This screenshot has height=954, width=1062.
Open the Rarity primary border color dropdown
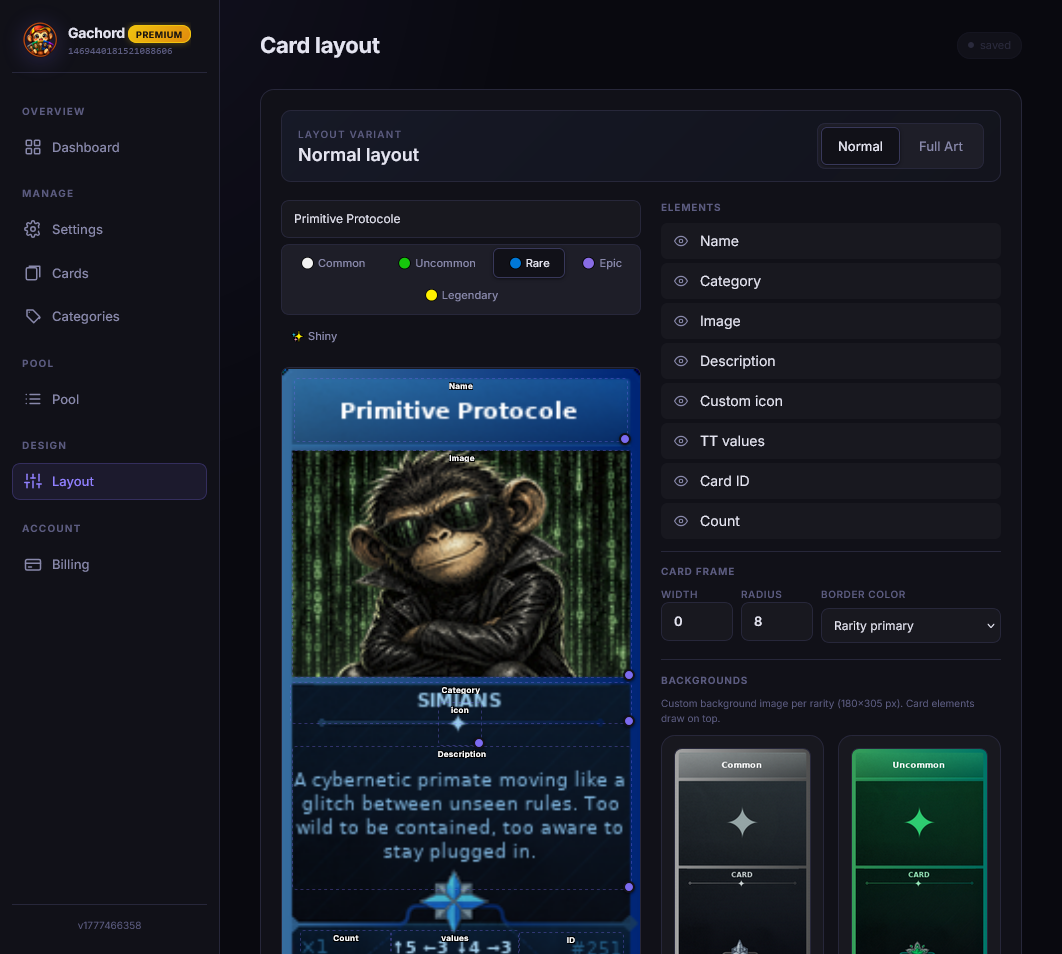910,625
